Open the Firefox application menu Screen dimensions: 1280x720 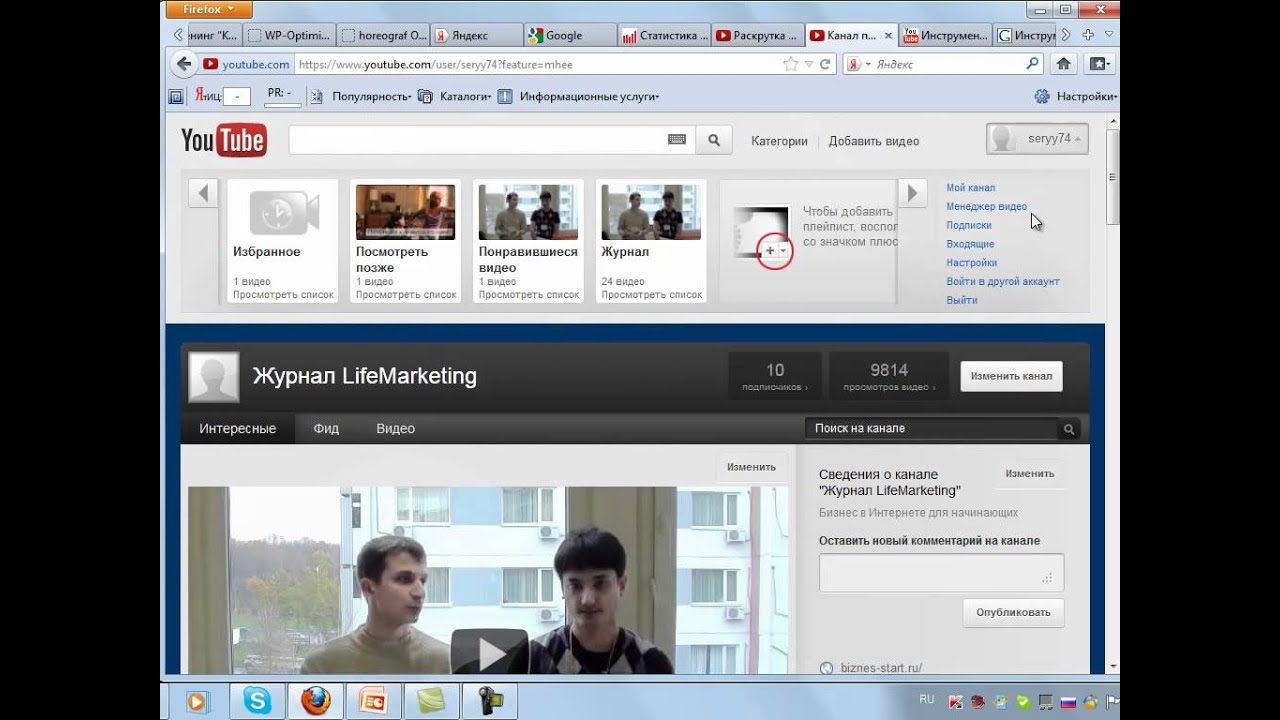tap(208, 9)
